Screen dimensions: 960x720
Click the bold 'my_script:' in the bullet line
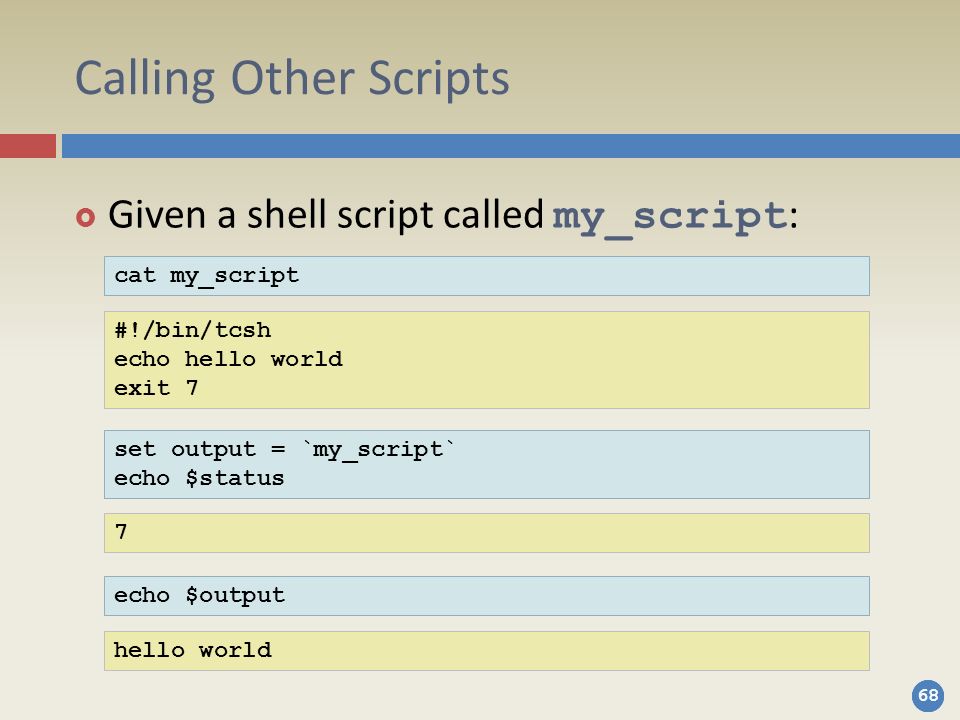tap(675, 217)
